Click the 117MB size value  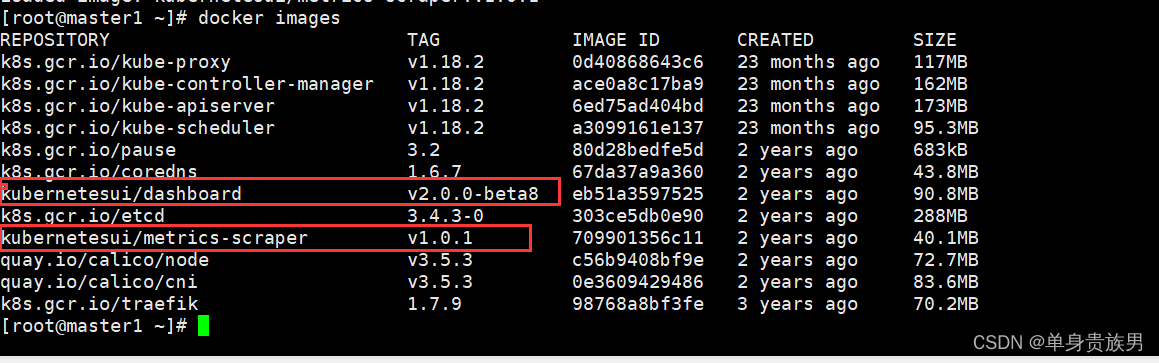click(x=940, y=62)
